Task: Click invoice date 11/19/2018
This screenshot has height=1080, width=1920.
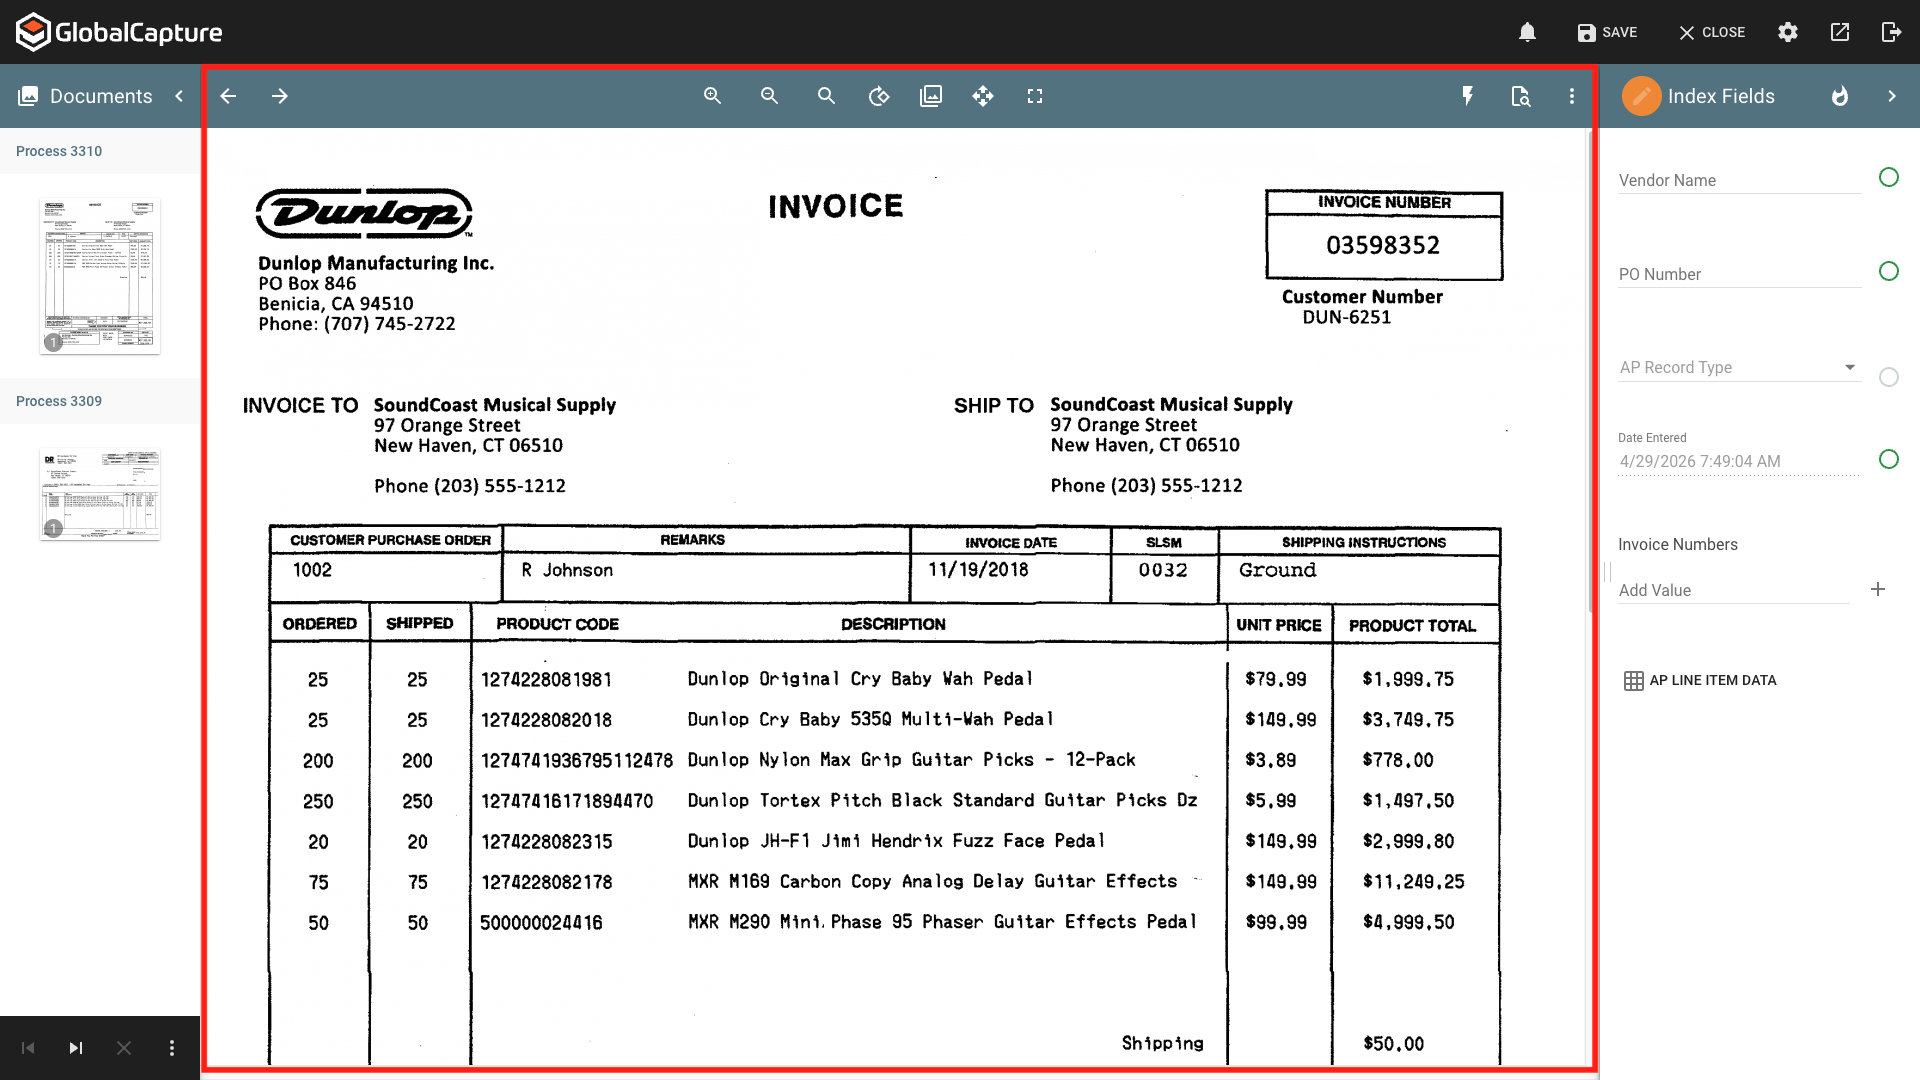Action: 978,570
